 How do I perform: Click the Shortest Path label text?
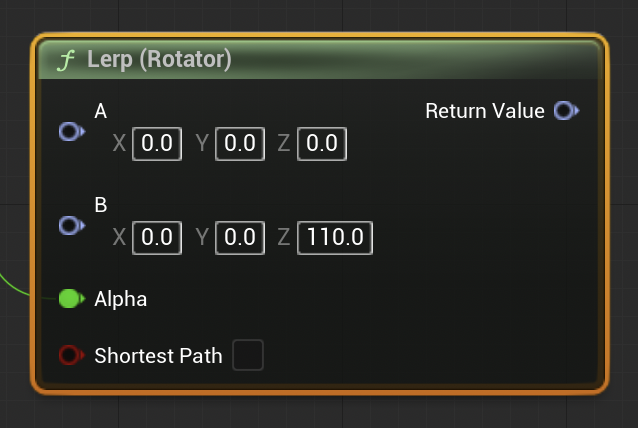click(158, 356)
